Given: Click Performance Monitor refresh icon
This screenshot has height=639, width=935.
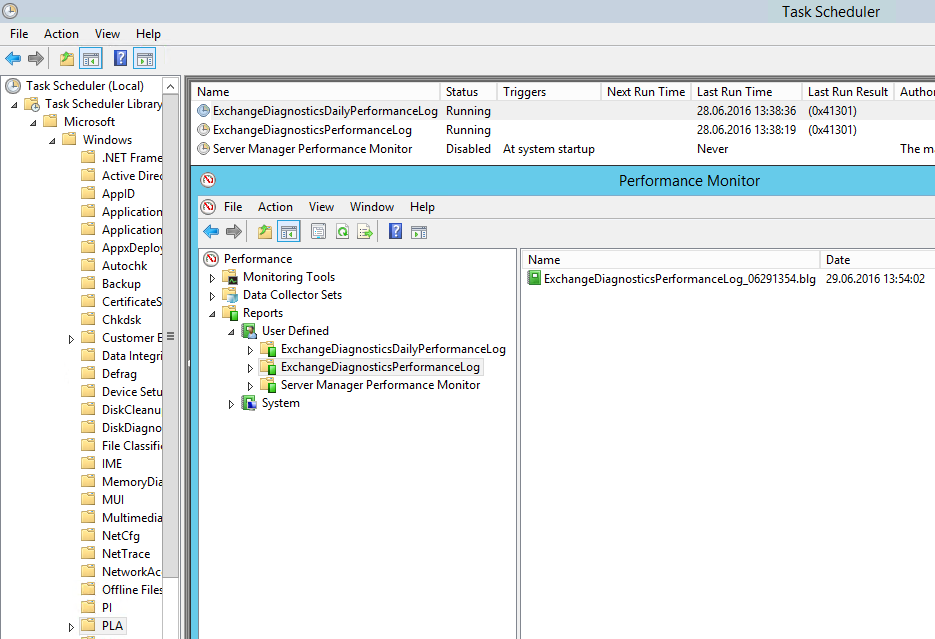Looking at the screenshot, I should tap(342, 231).
